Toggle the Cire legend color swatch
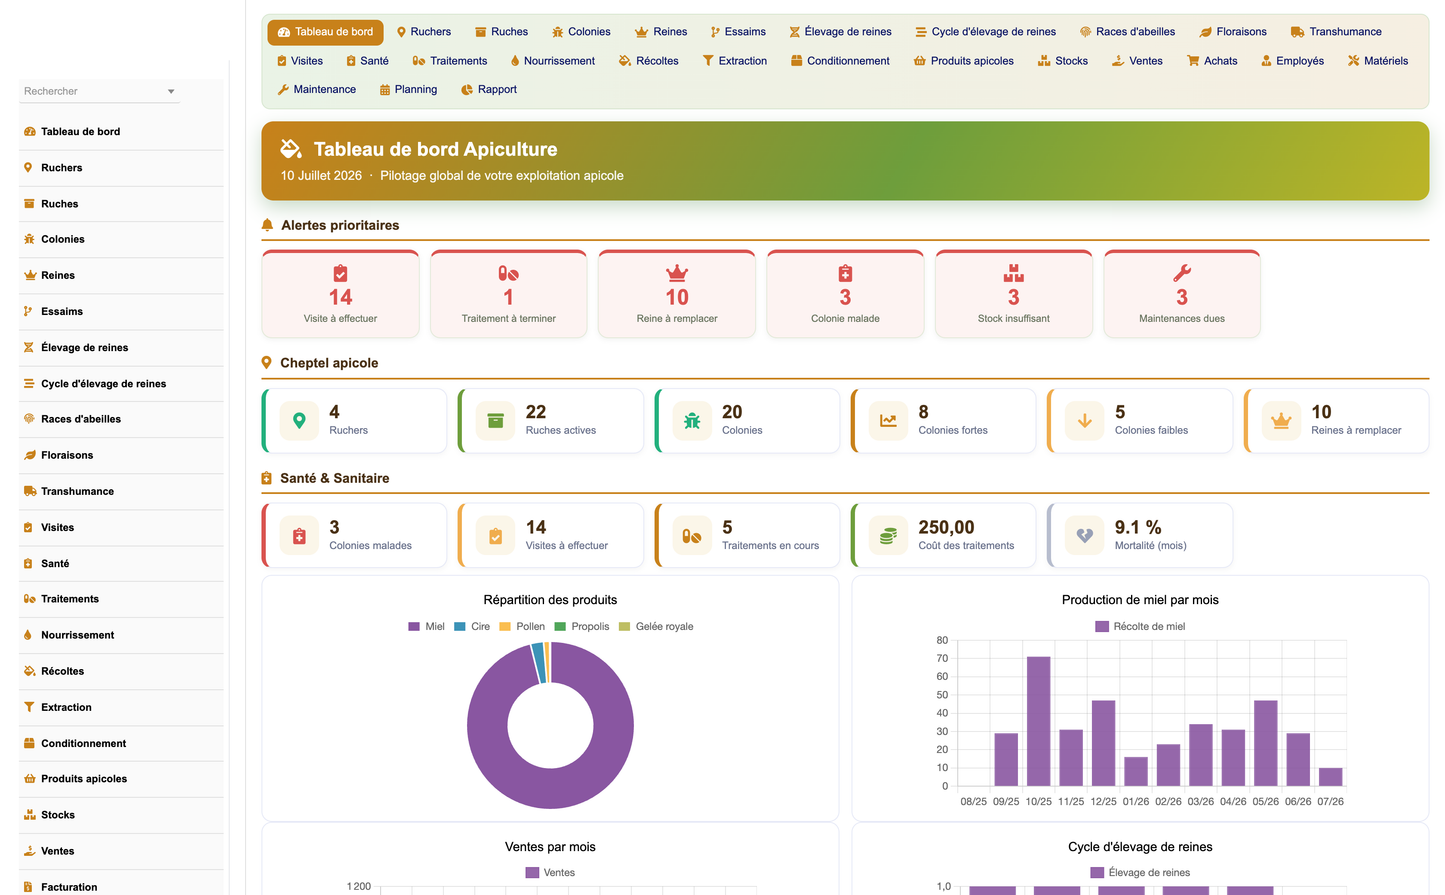The width and height of the screenshot is (1445, 895). pos(460,627)
